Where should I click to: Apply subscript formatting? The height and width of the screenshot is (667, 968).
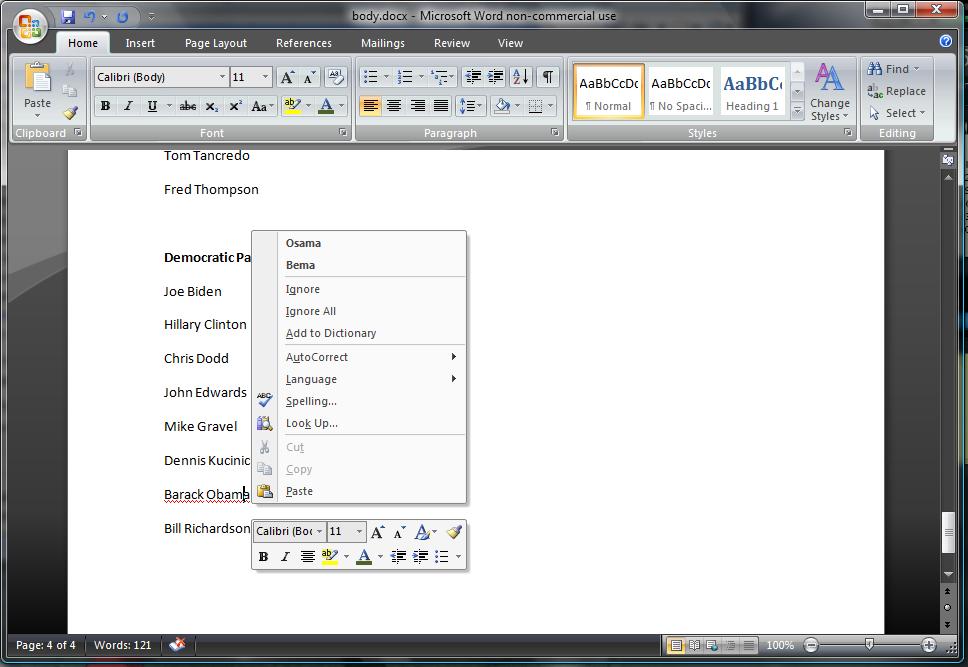pos(212,106)
